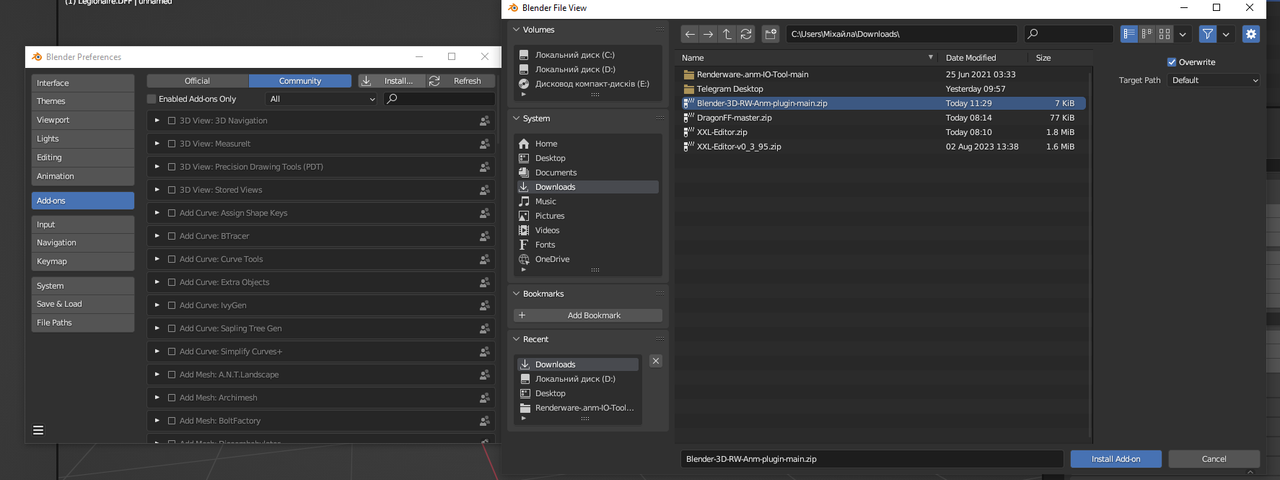Click the add-on search field
Image resolution: width=1280 pixels, height=480 pixels.
click(440, 99)
